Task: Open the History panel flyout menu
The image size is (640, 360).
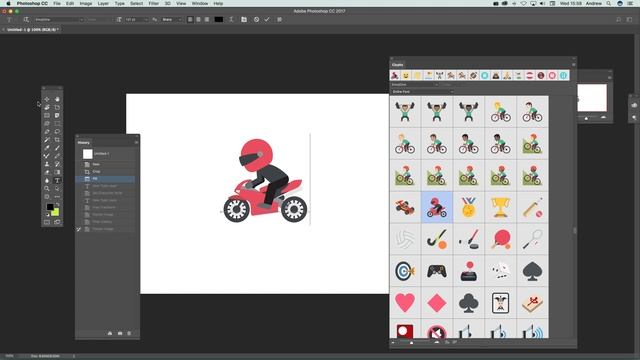Action: (136, 142)
